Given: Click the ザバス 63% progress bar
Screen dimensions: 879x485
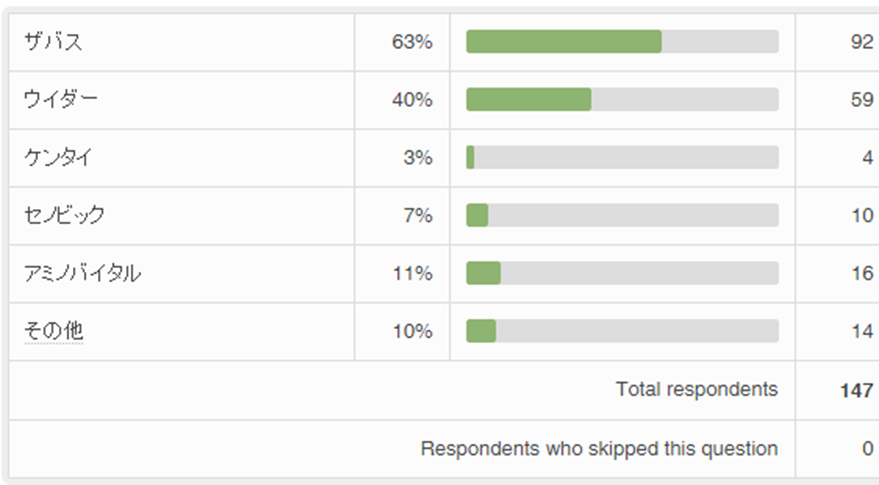Looking at the screenshot, I should click(622, 42).
